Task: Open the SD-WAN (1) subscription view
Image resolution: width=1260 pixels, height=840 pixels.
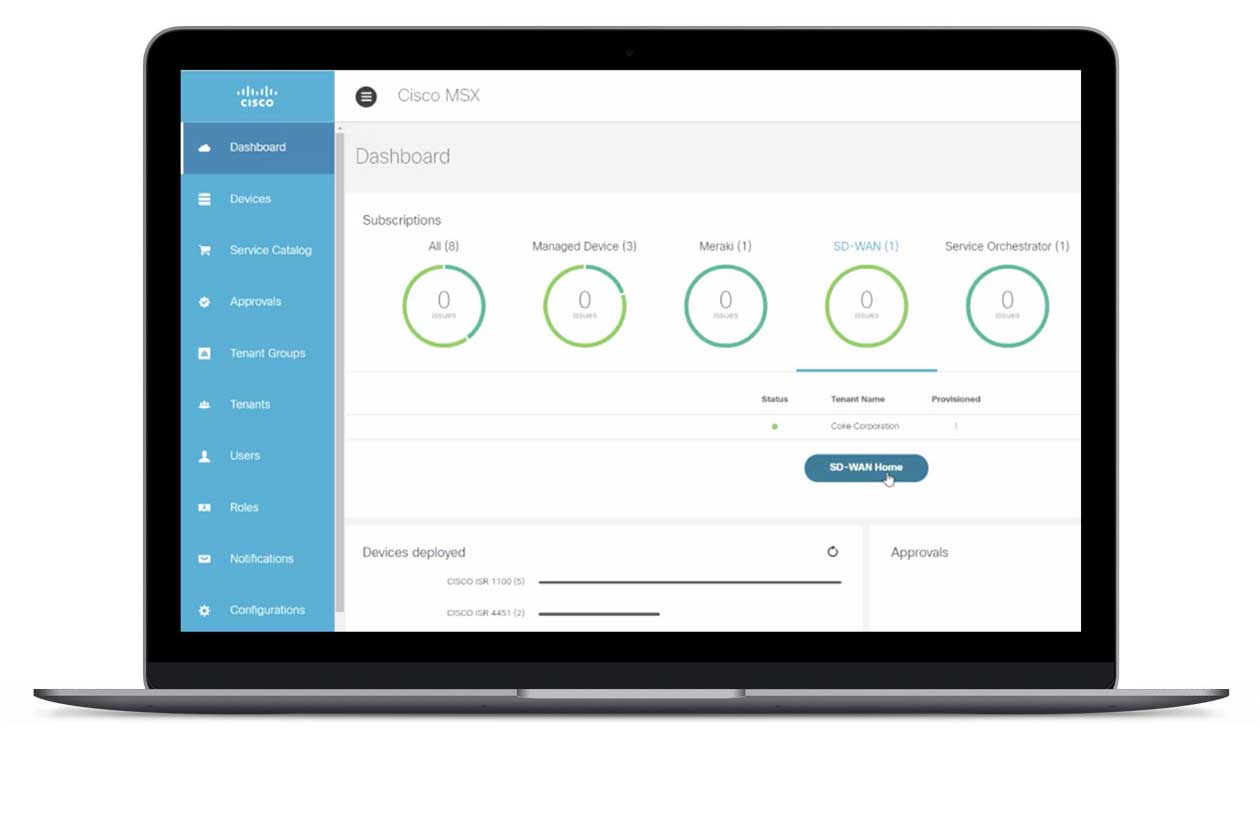Action: point(866,246)
